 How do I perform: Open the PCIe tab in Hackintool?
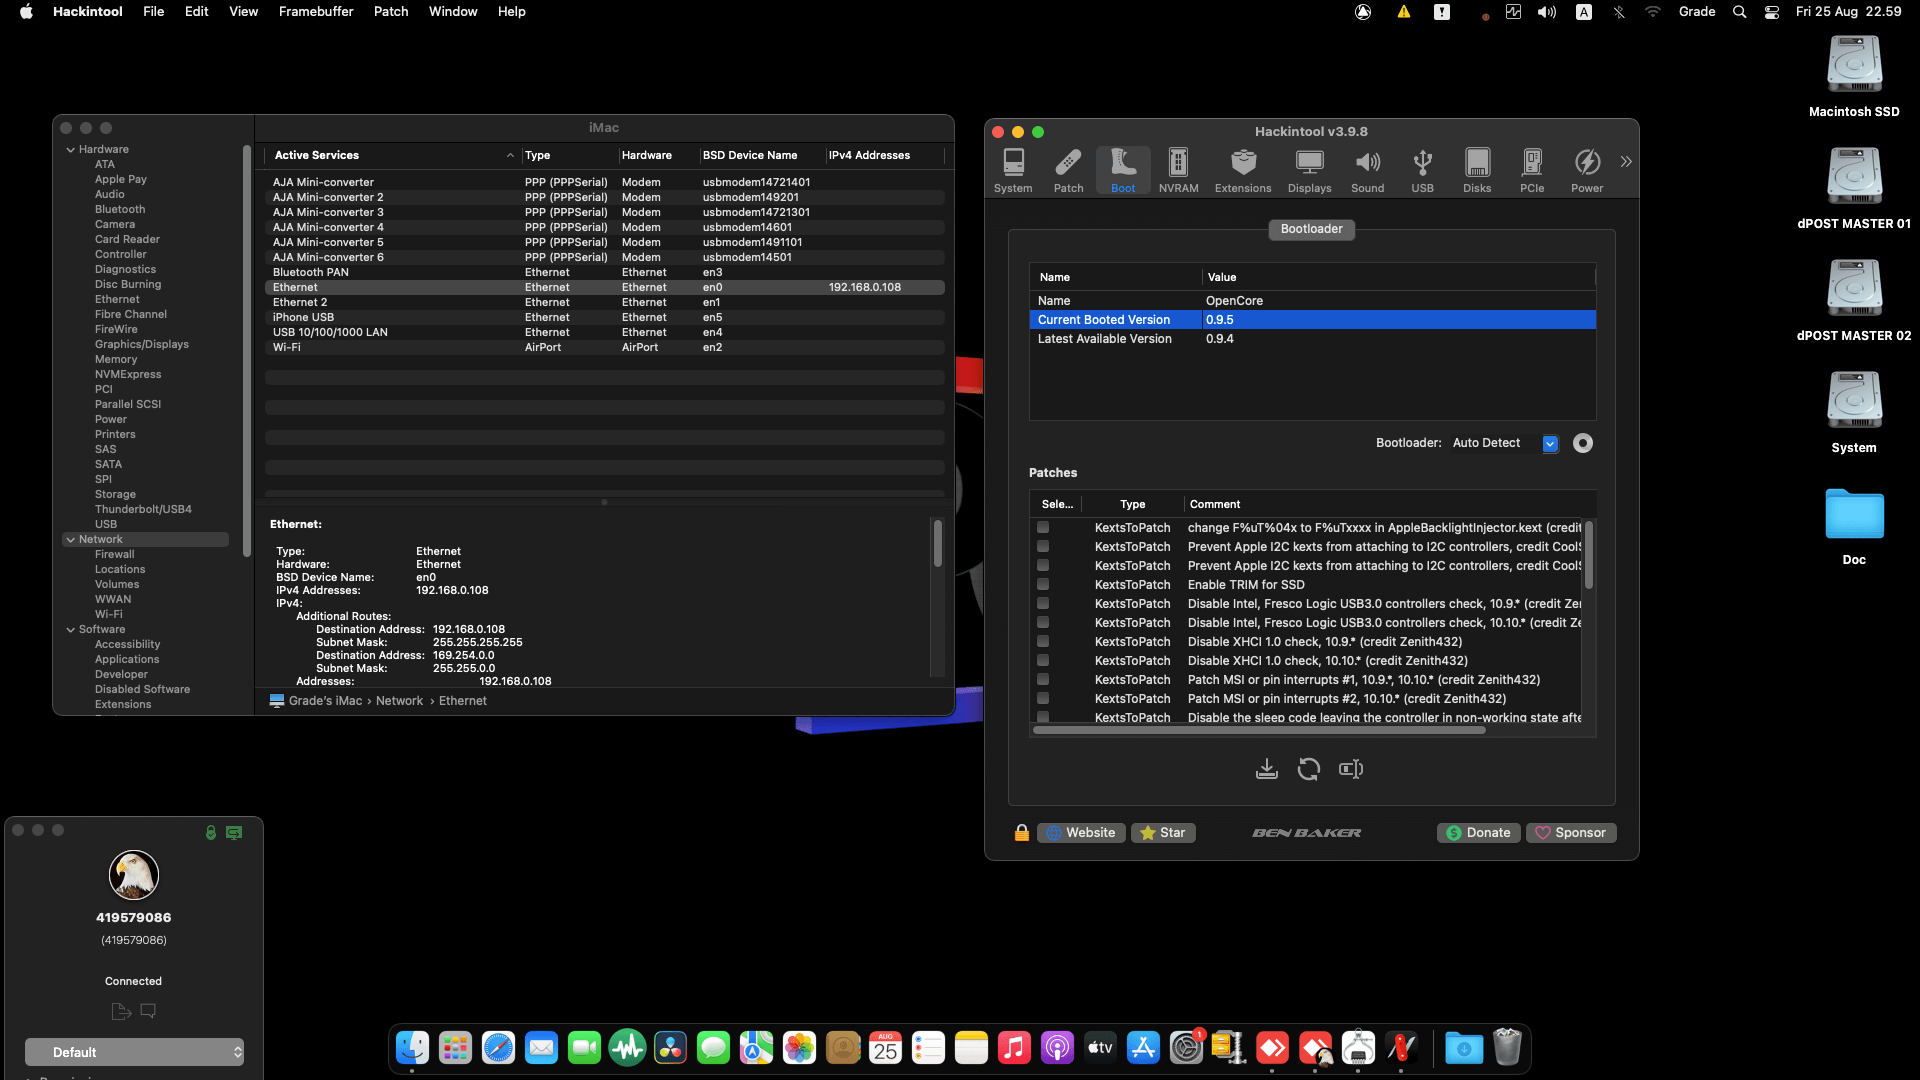[x=1532, y=170]
